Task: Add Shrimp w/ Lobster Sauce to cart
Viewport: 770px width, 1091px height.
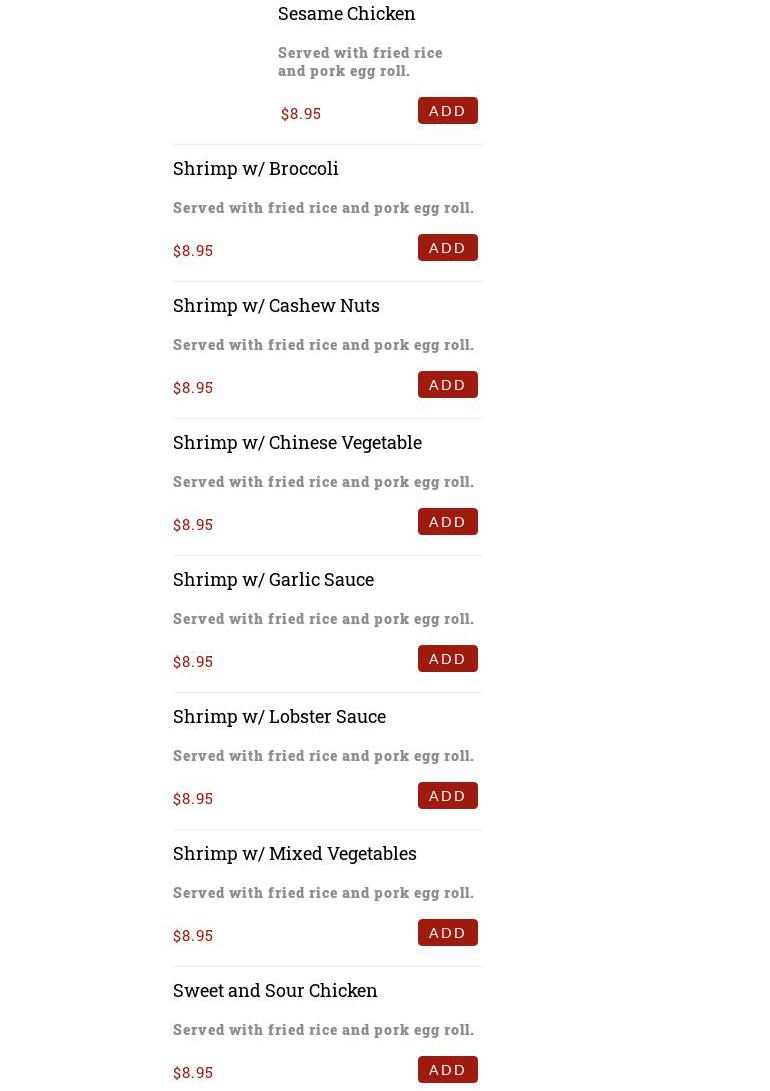Action: pos(447,796)
